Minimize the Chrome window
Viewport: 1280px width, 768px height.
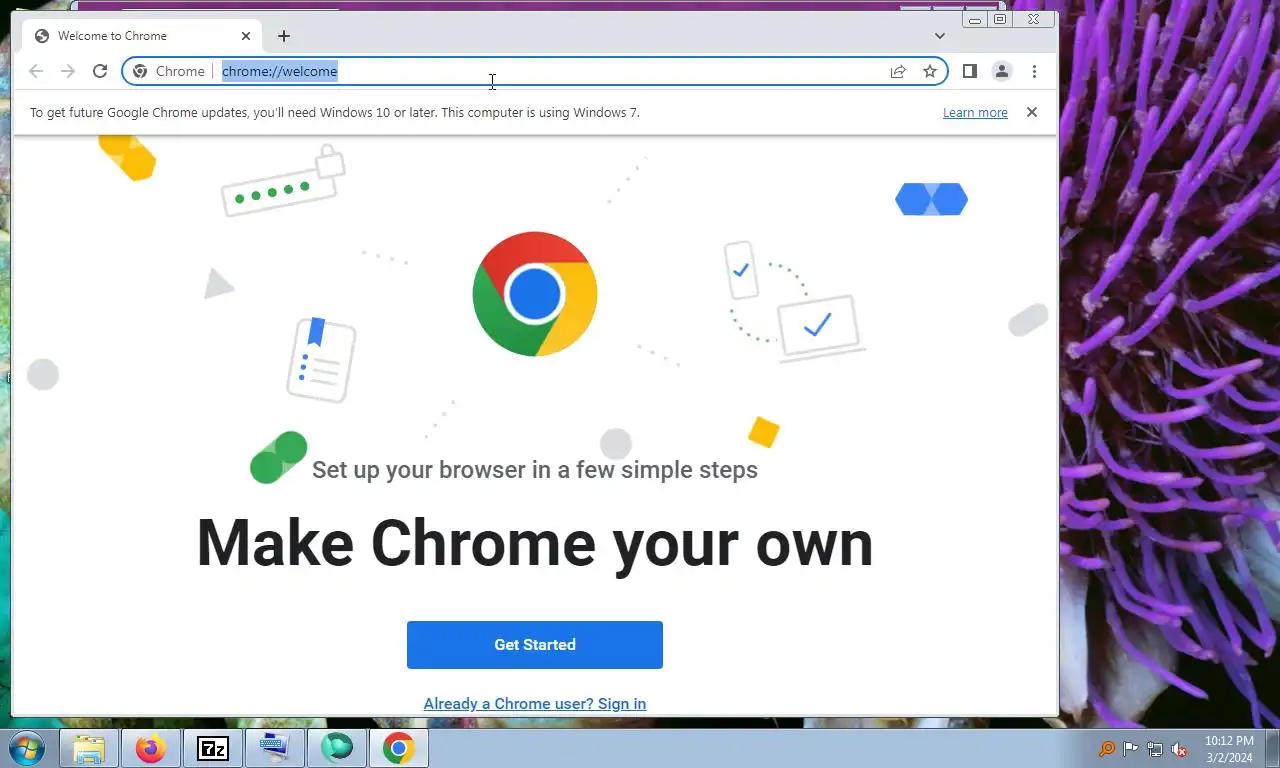click(x=975, y=19)
